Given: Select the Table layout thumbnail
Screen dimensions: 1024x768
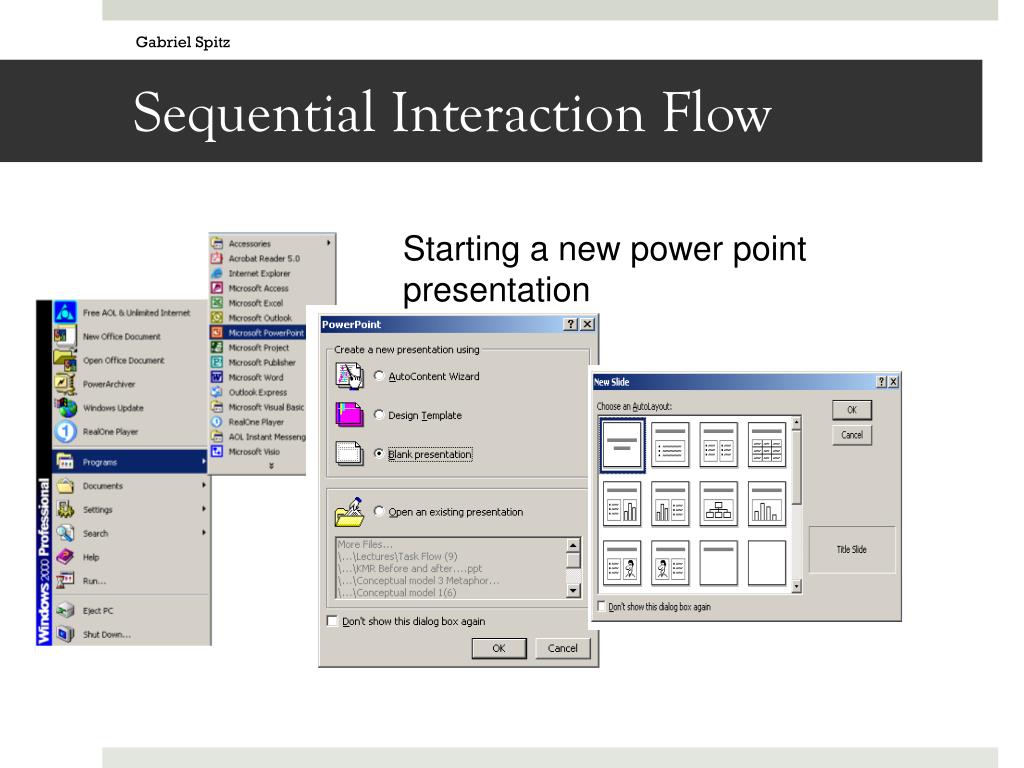Looking at the screenshot, I should [767, 445].
